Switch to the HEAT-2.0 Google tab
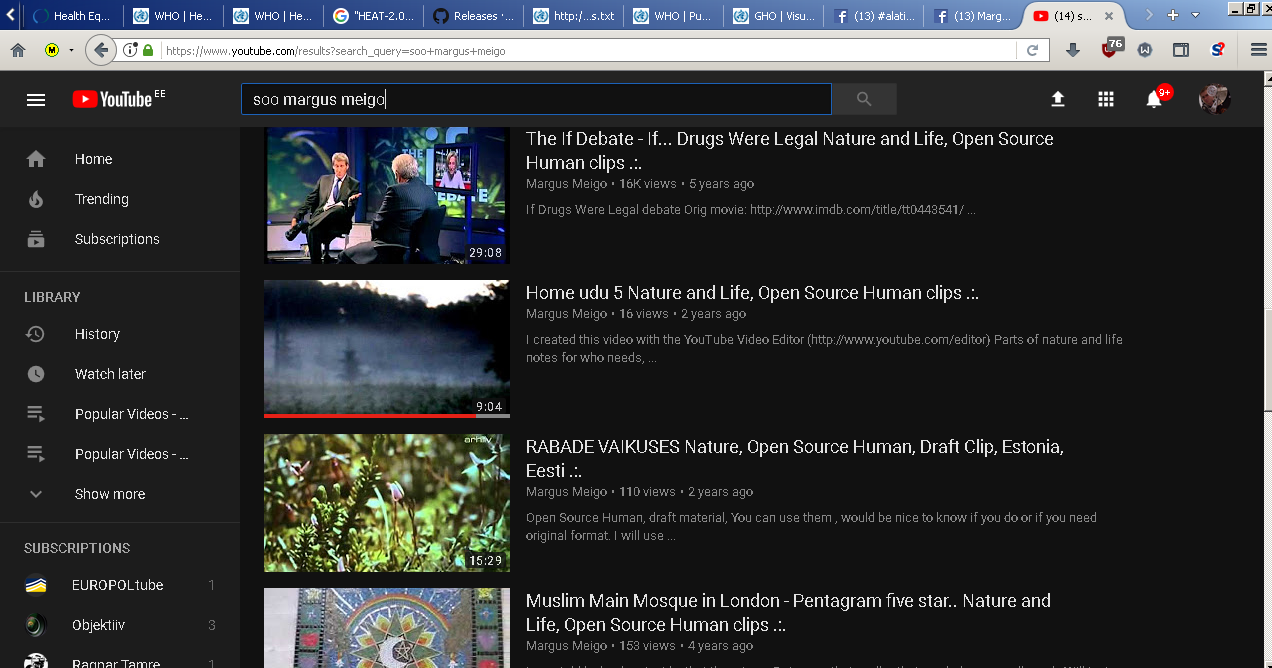1272x668 pixels. (x=374, y=16)
